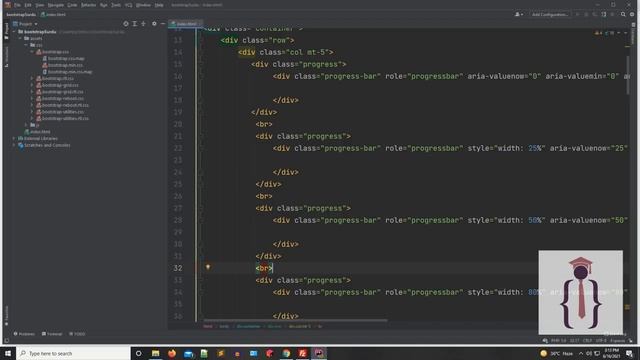Select bootstrap.css.map in project tree
The width and height of the screenshot is (640, 360).
[63, 58]
